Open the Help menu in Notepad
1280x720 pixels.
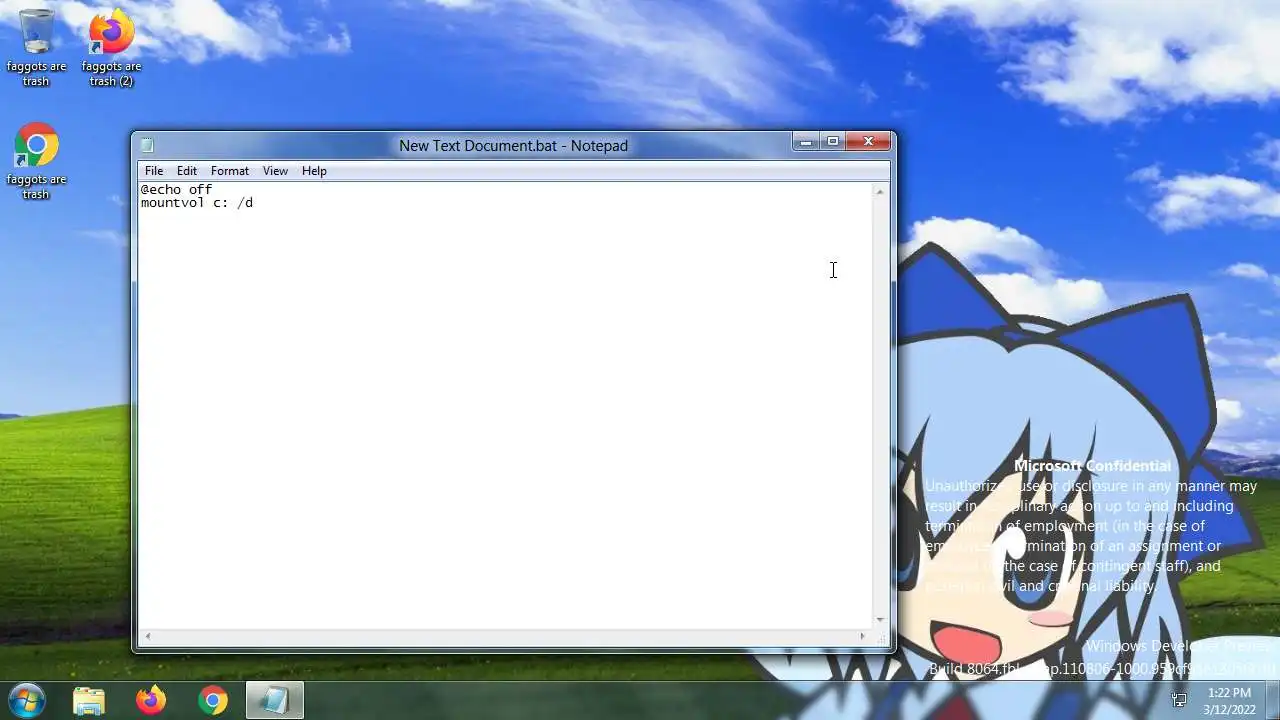click(x=314, y=171)
